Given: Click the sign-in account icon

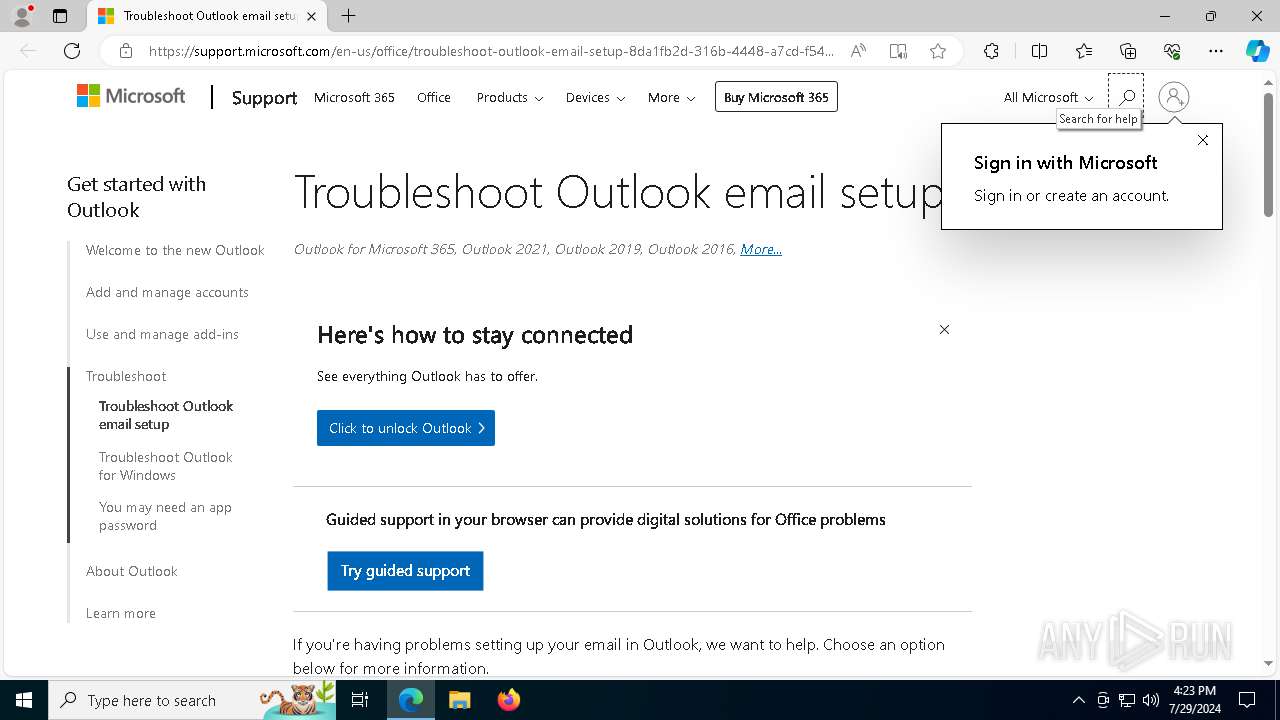Looking at the screenshot, I should pos(1174,97).
